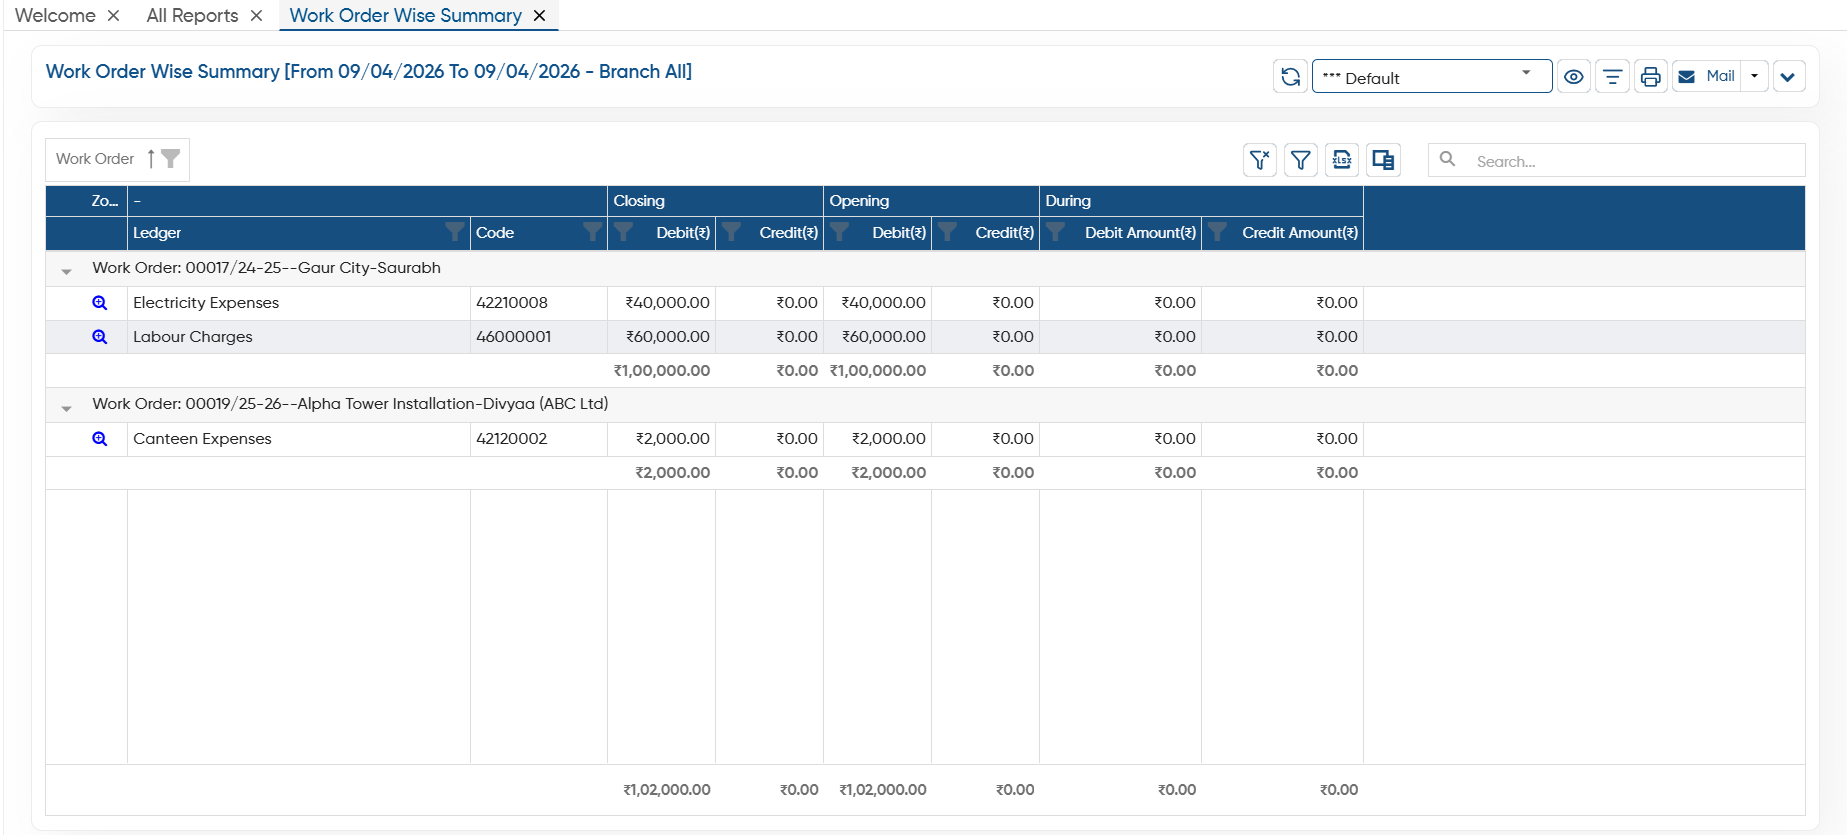Open Opening Credit column filter funnel

[x=947, y=232]
